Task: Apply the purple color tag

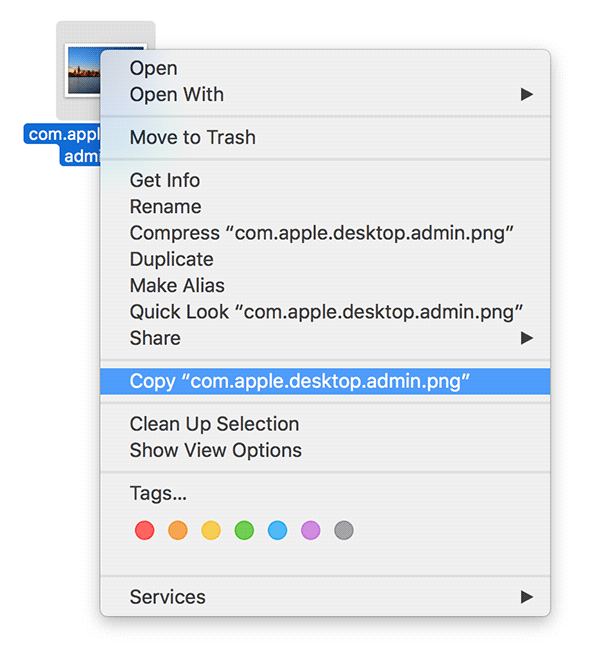Action: click(x=311, y=530)
